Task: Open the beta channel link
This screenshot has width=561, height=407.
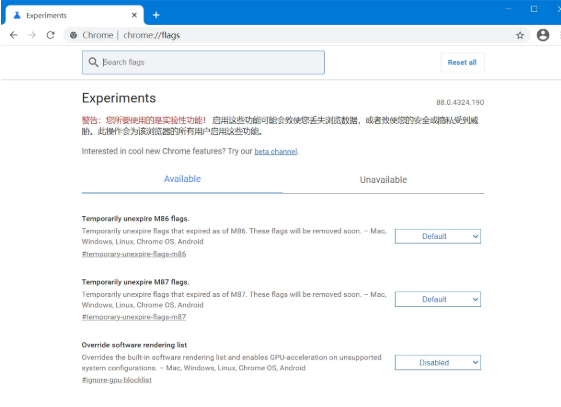Action: [275, 151]
